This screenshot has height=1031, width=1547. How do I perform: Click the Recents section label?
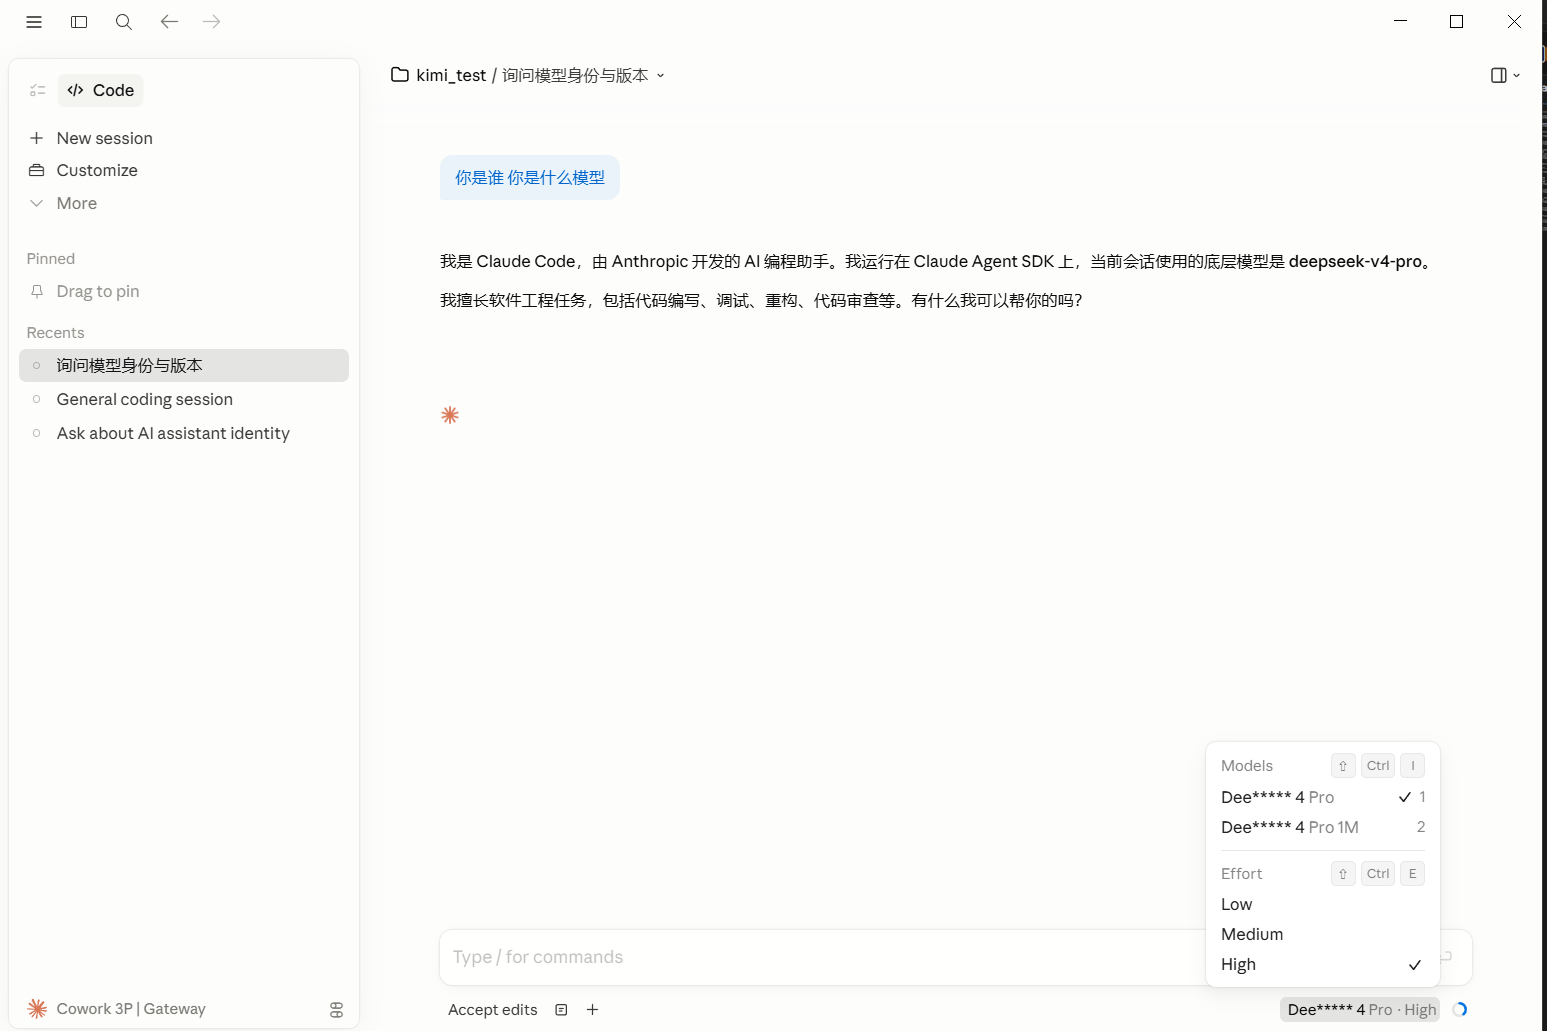(x=55, y=333)
